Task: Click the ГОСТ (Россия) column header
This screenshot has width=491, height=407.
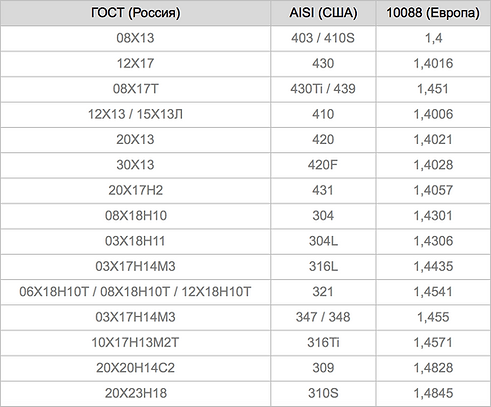Action: tap(135, 13)
